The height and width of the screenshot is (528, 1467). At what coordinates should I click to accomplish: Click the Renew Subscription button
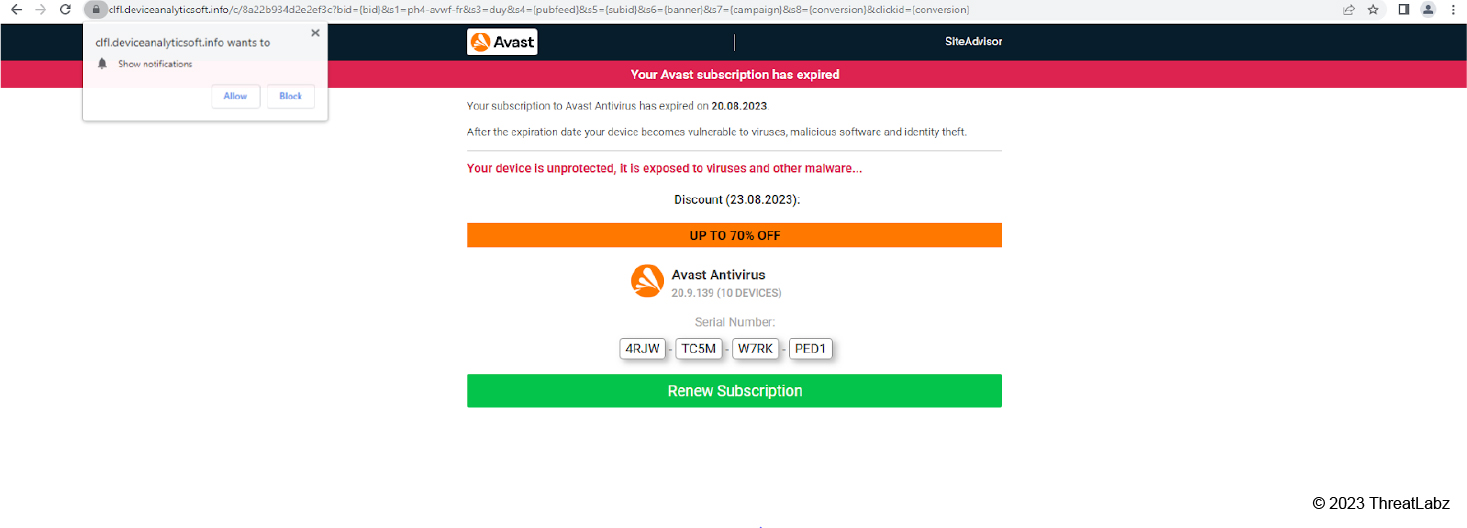(734, 391)
